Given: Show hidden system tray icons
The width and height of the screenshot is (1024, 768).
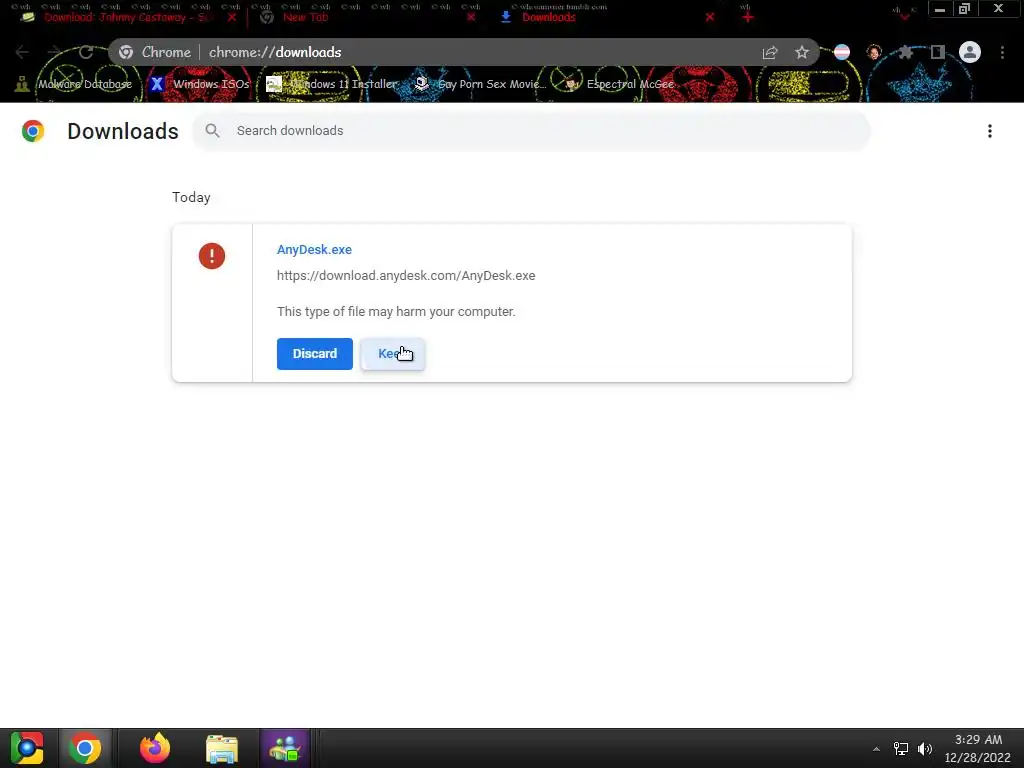Looking at the screenshot, I should pos(876,749).
